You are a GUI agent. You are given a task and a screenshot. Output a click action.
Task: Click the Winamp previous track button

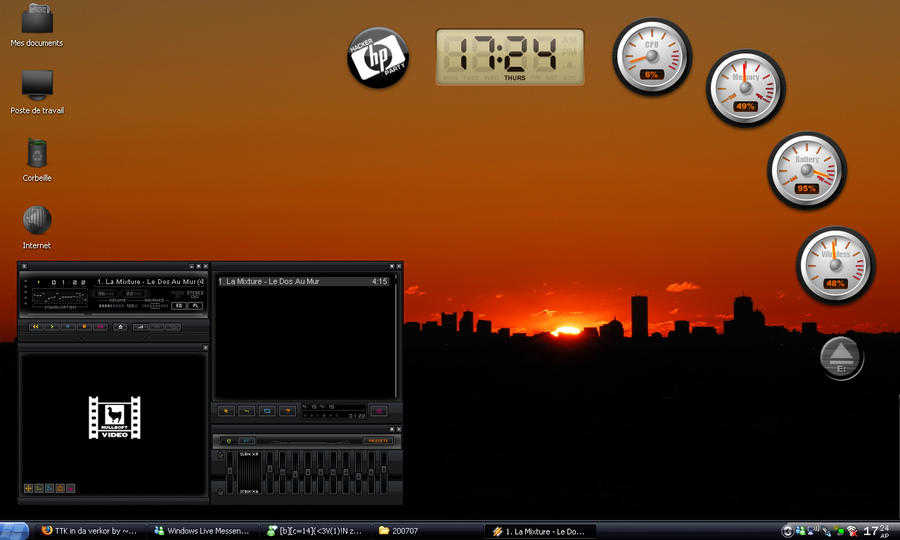click(35, 326)
